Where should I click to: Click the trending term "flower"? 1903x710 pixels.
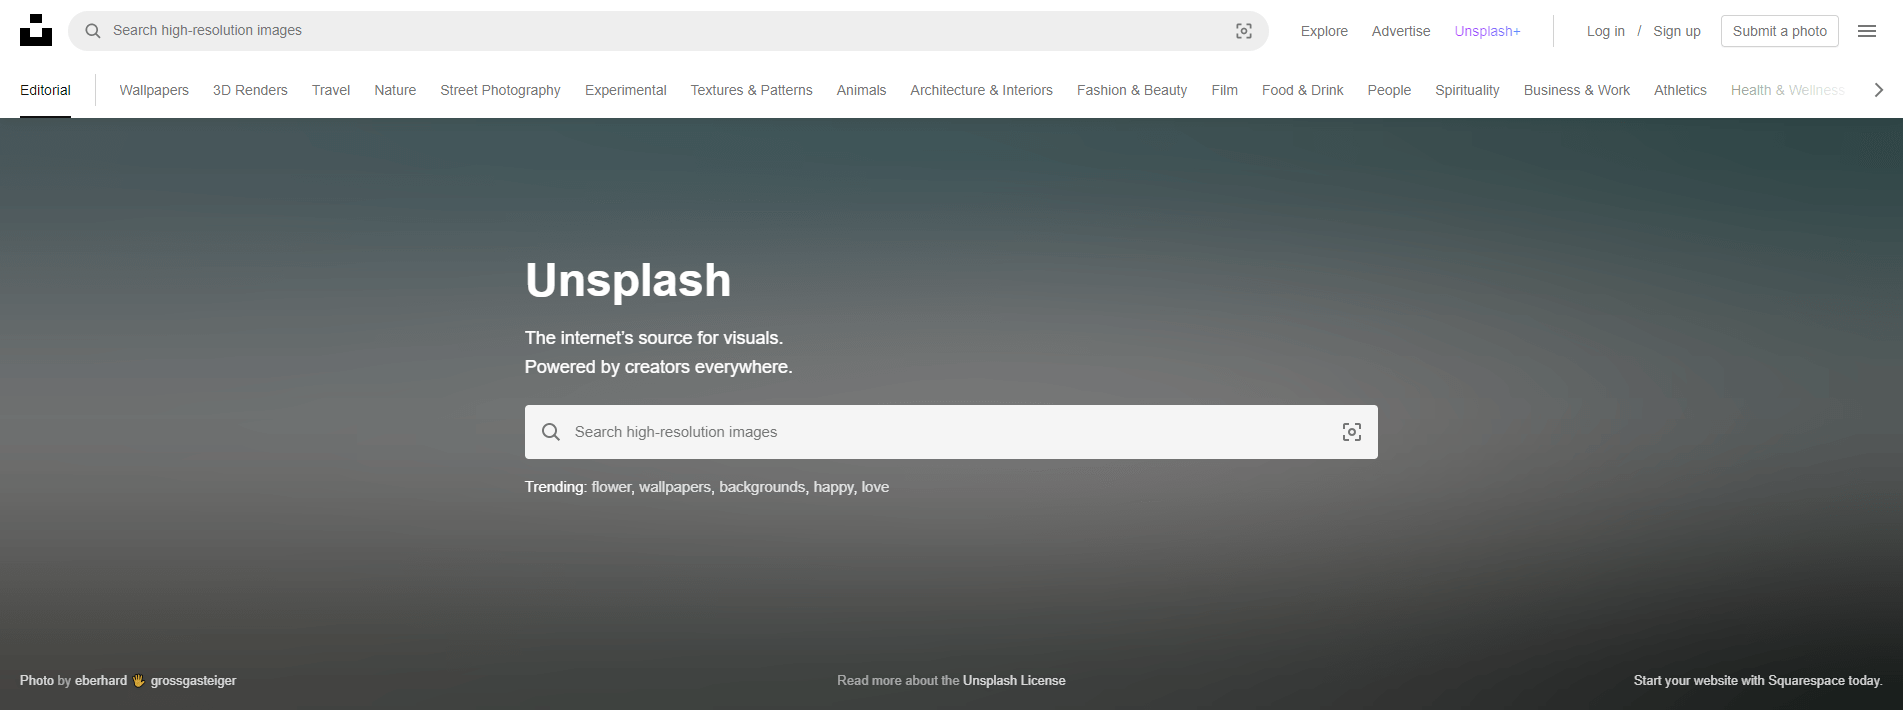611,487
